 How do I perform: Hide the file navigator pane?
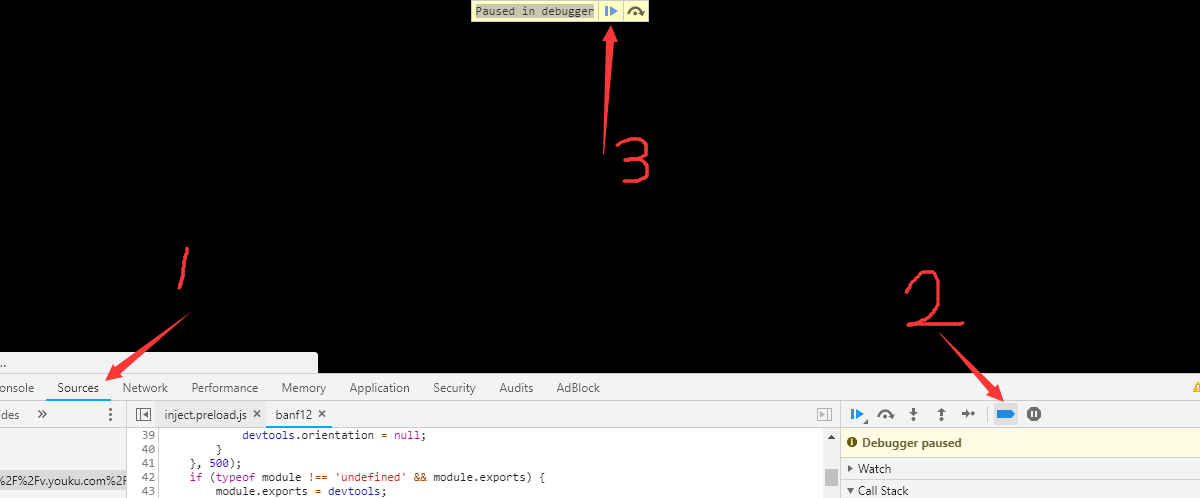pyautogui.click(x=143, y=414)
